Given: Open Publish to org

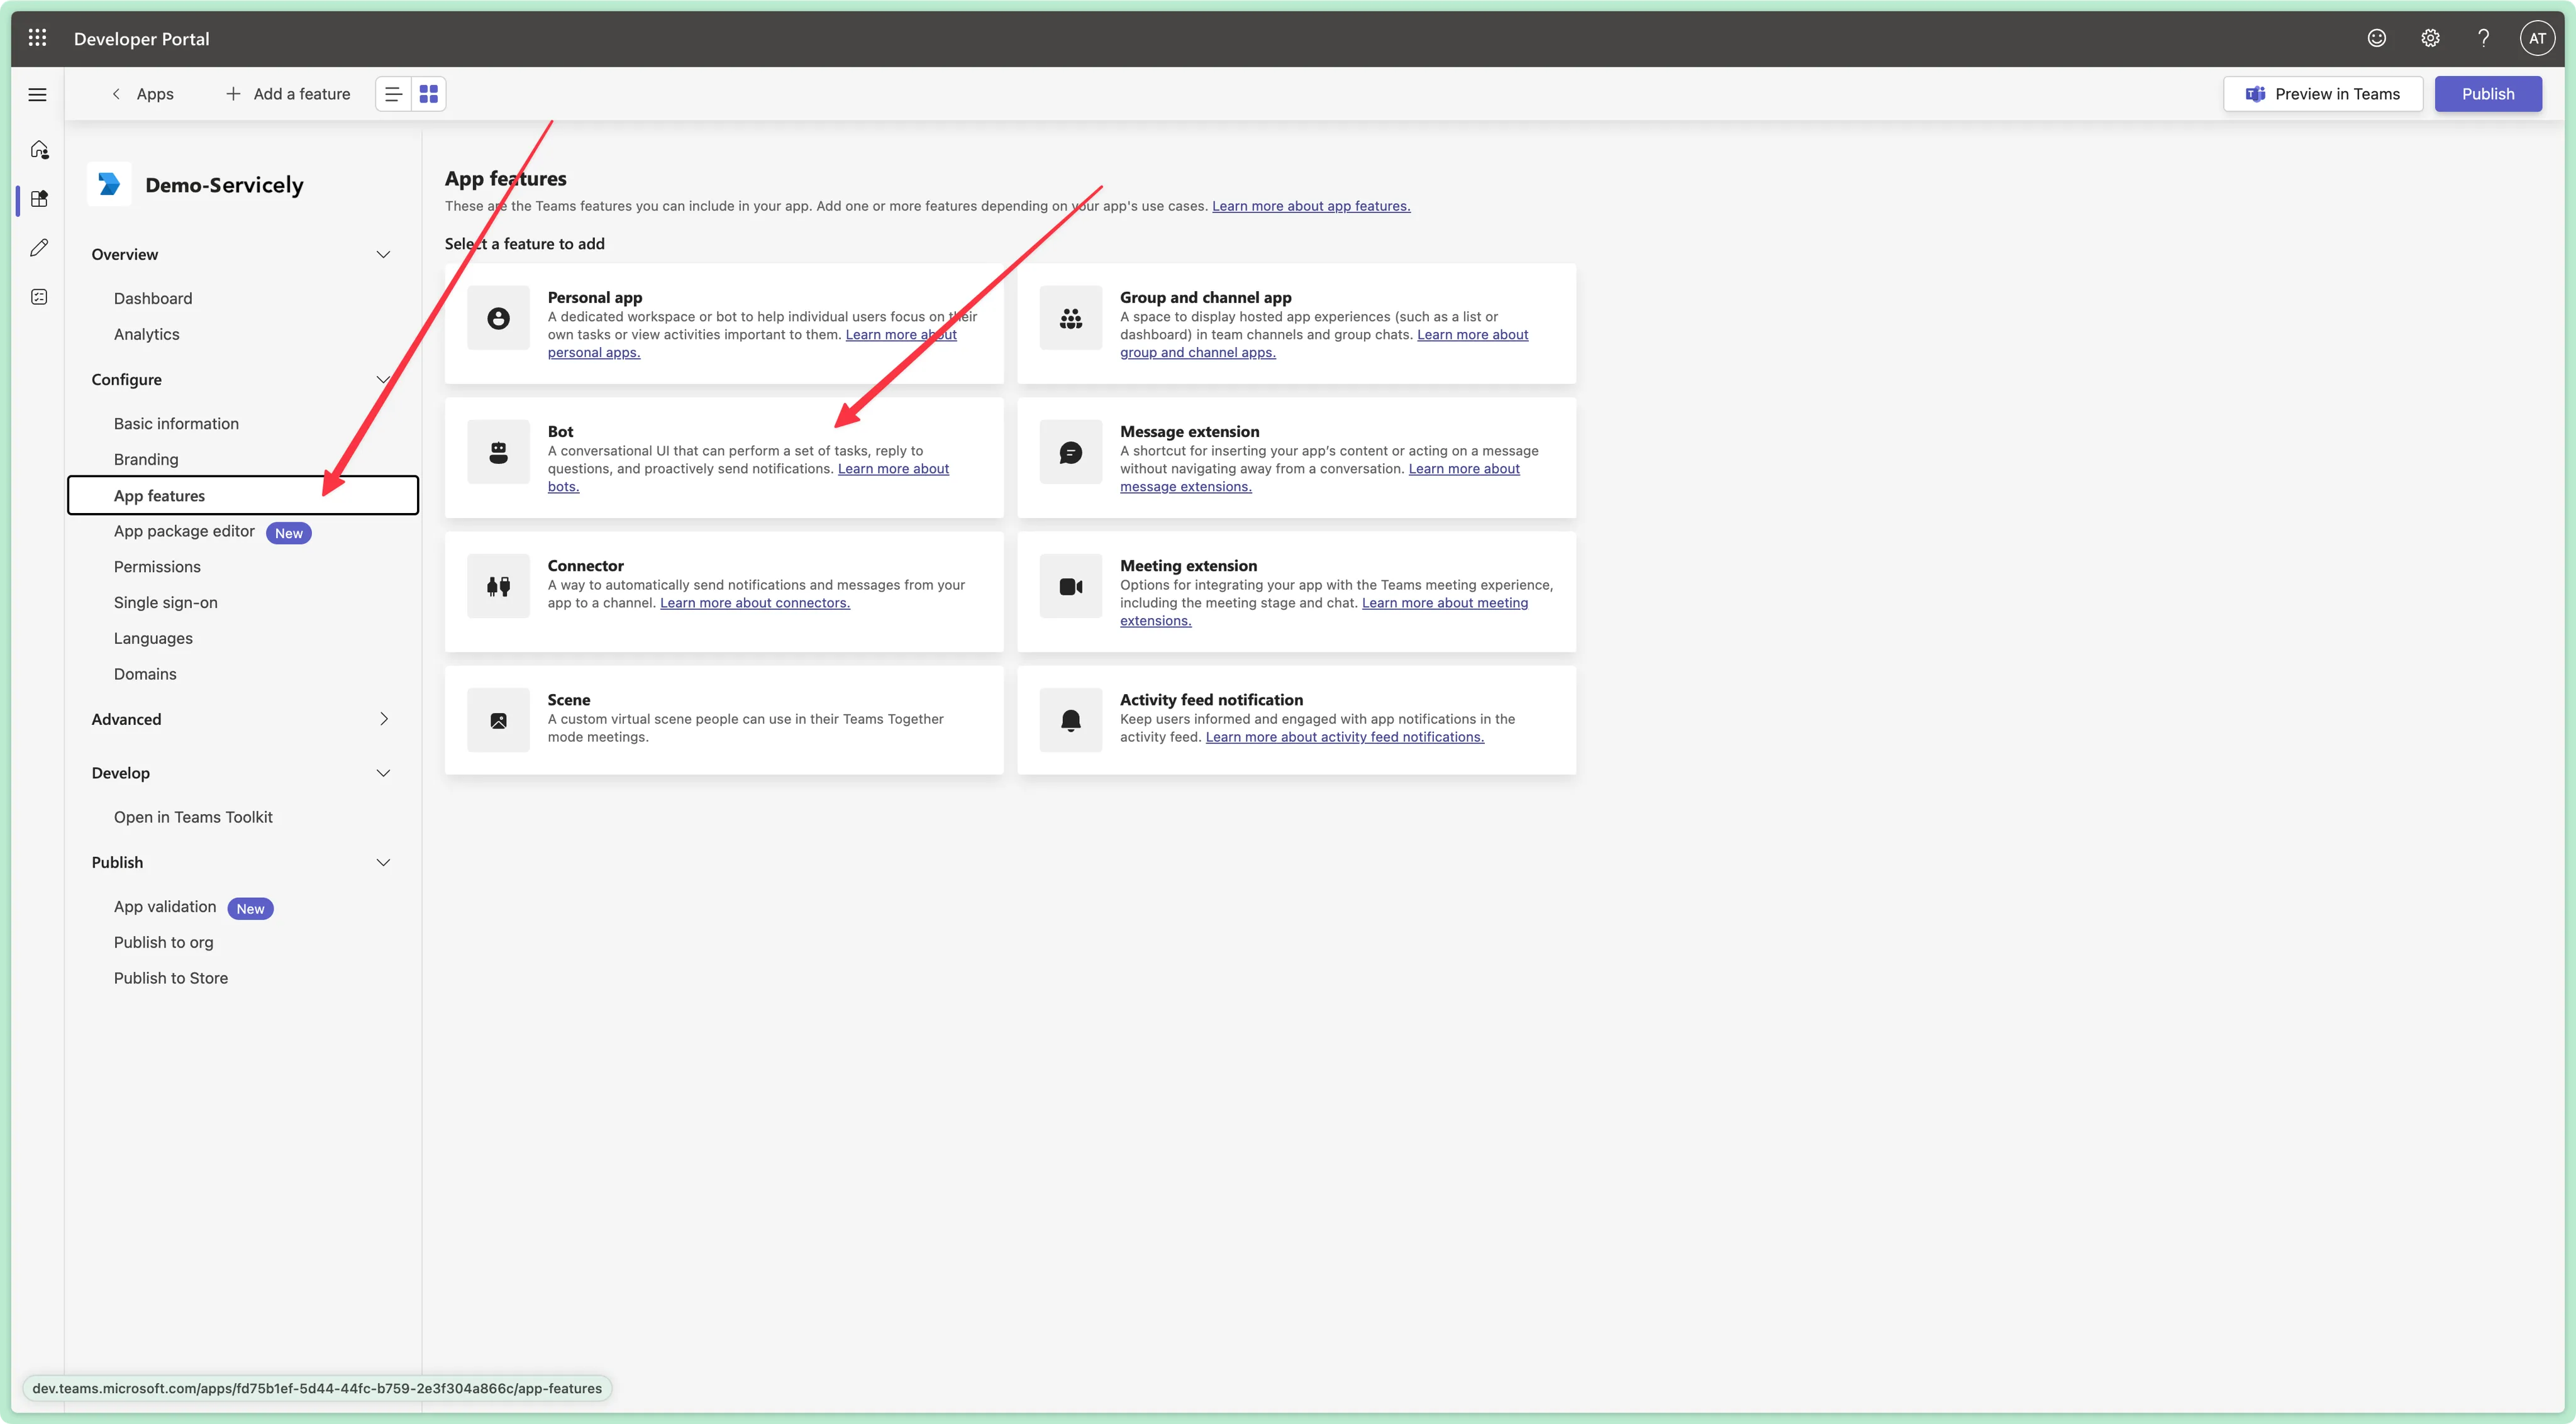Looking at the screenshot, I should [x=164, y=942].
